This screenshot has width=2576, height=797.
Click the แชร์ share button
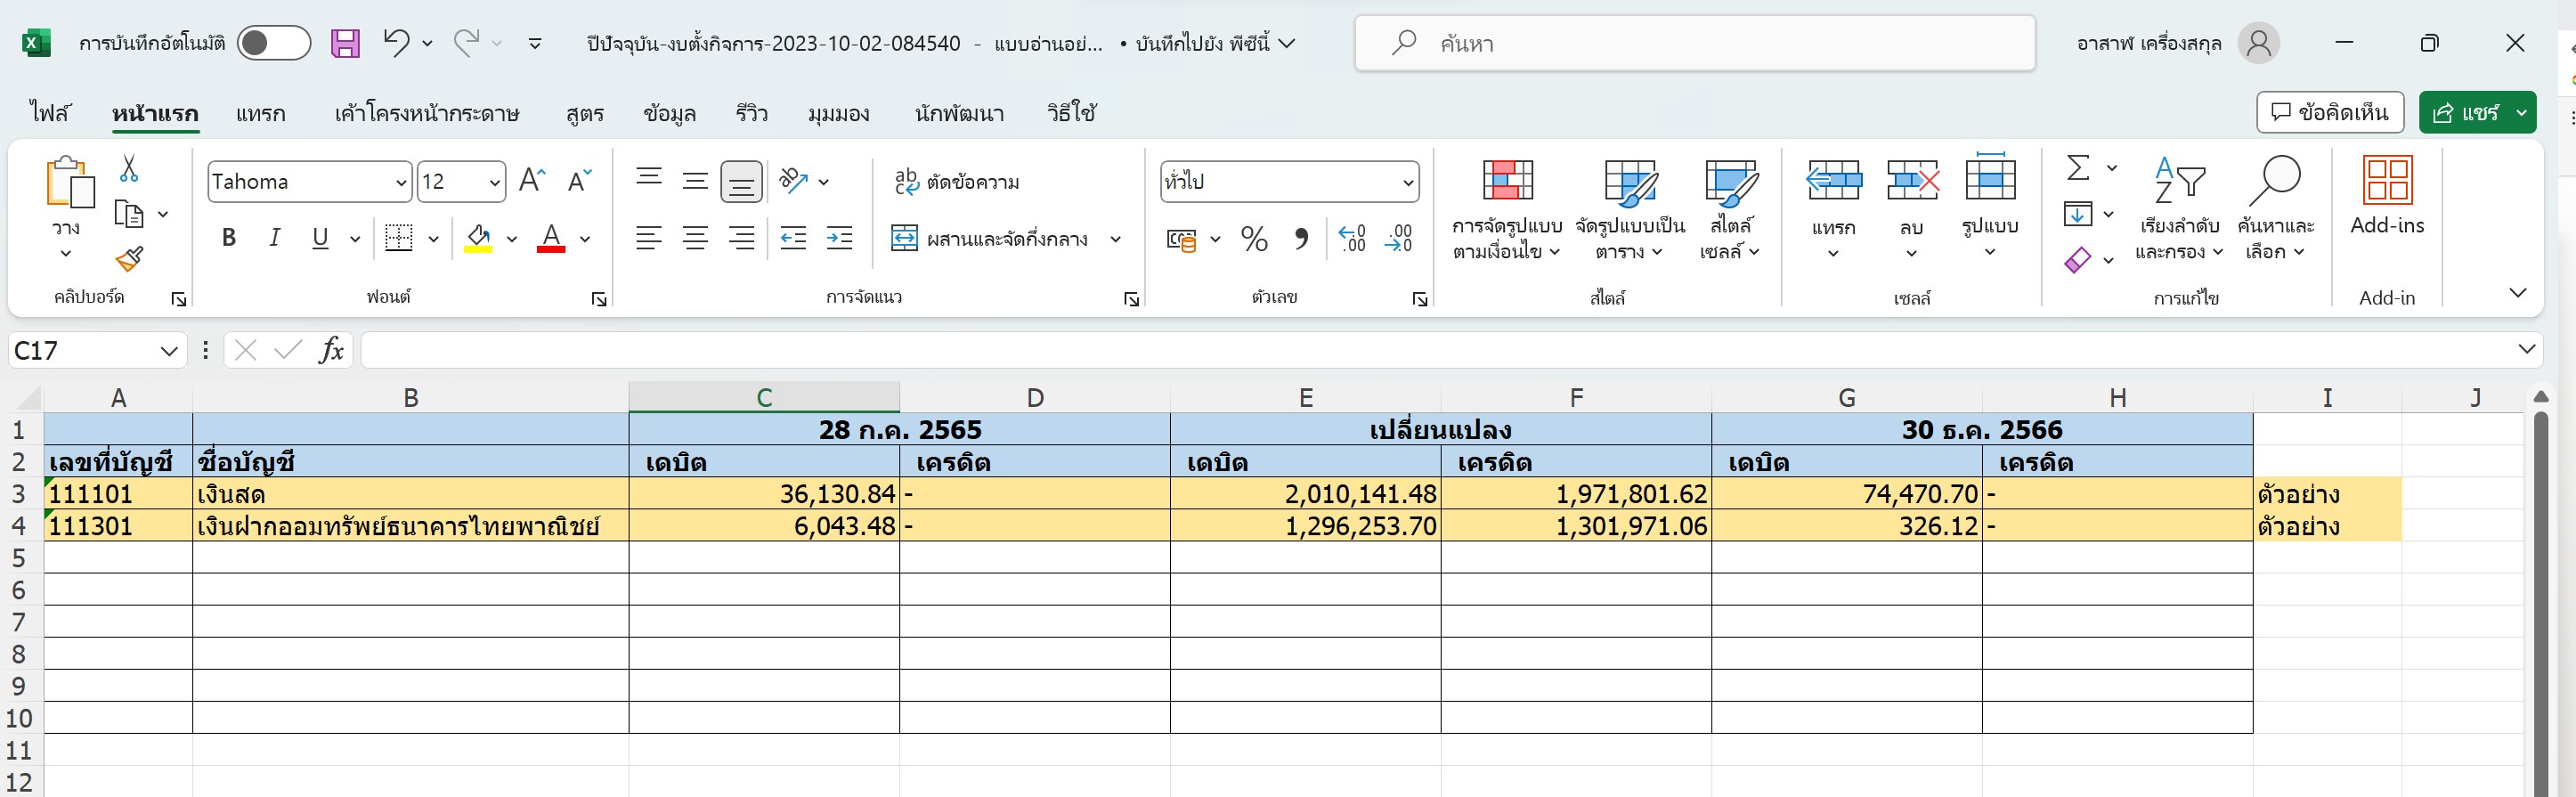tap(2465, 112)
